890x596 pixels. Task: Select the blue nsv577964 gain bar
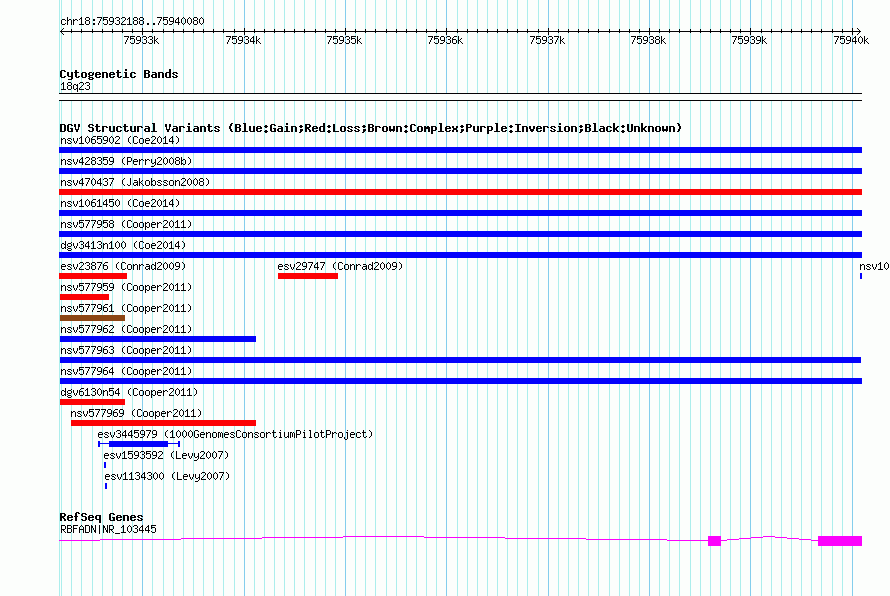[x=460, y=381]
